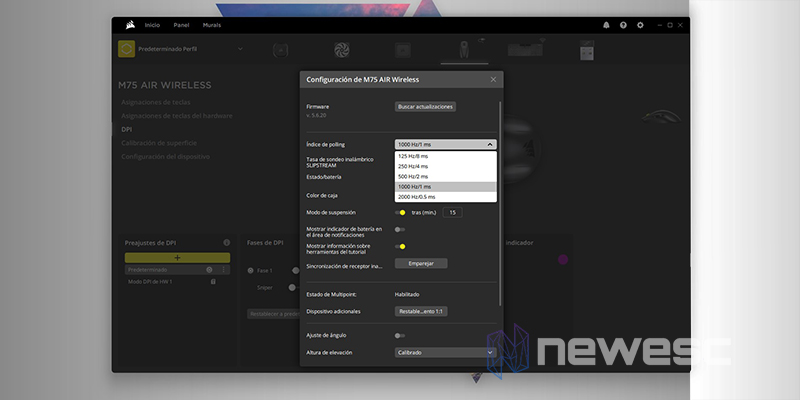Click the Restable...ento 1:1 button
The width and height of the screenshot is (800, 400).
pos(421,311)
